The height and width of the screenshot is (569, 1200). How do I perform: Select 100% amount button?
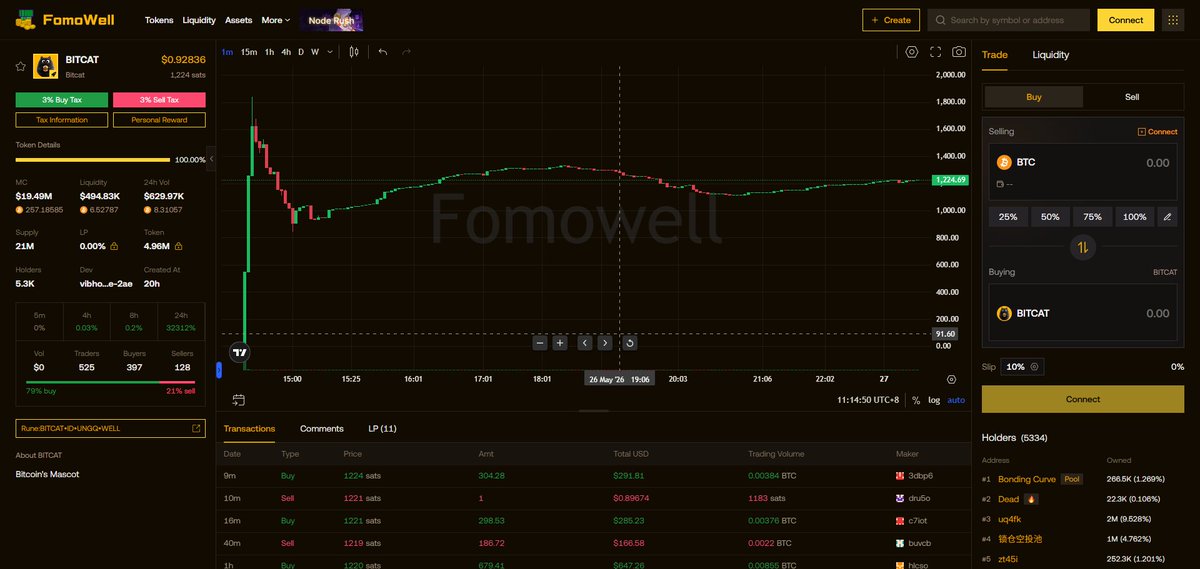pos(1135,217)
